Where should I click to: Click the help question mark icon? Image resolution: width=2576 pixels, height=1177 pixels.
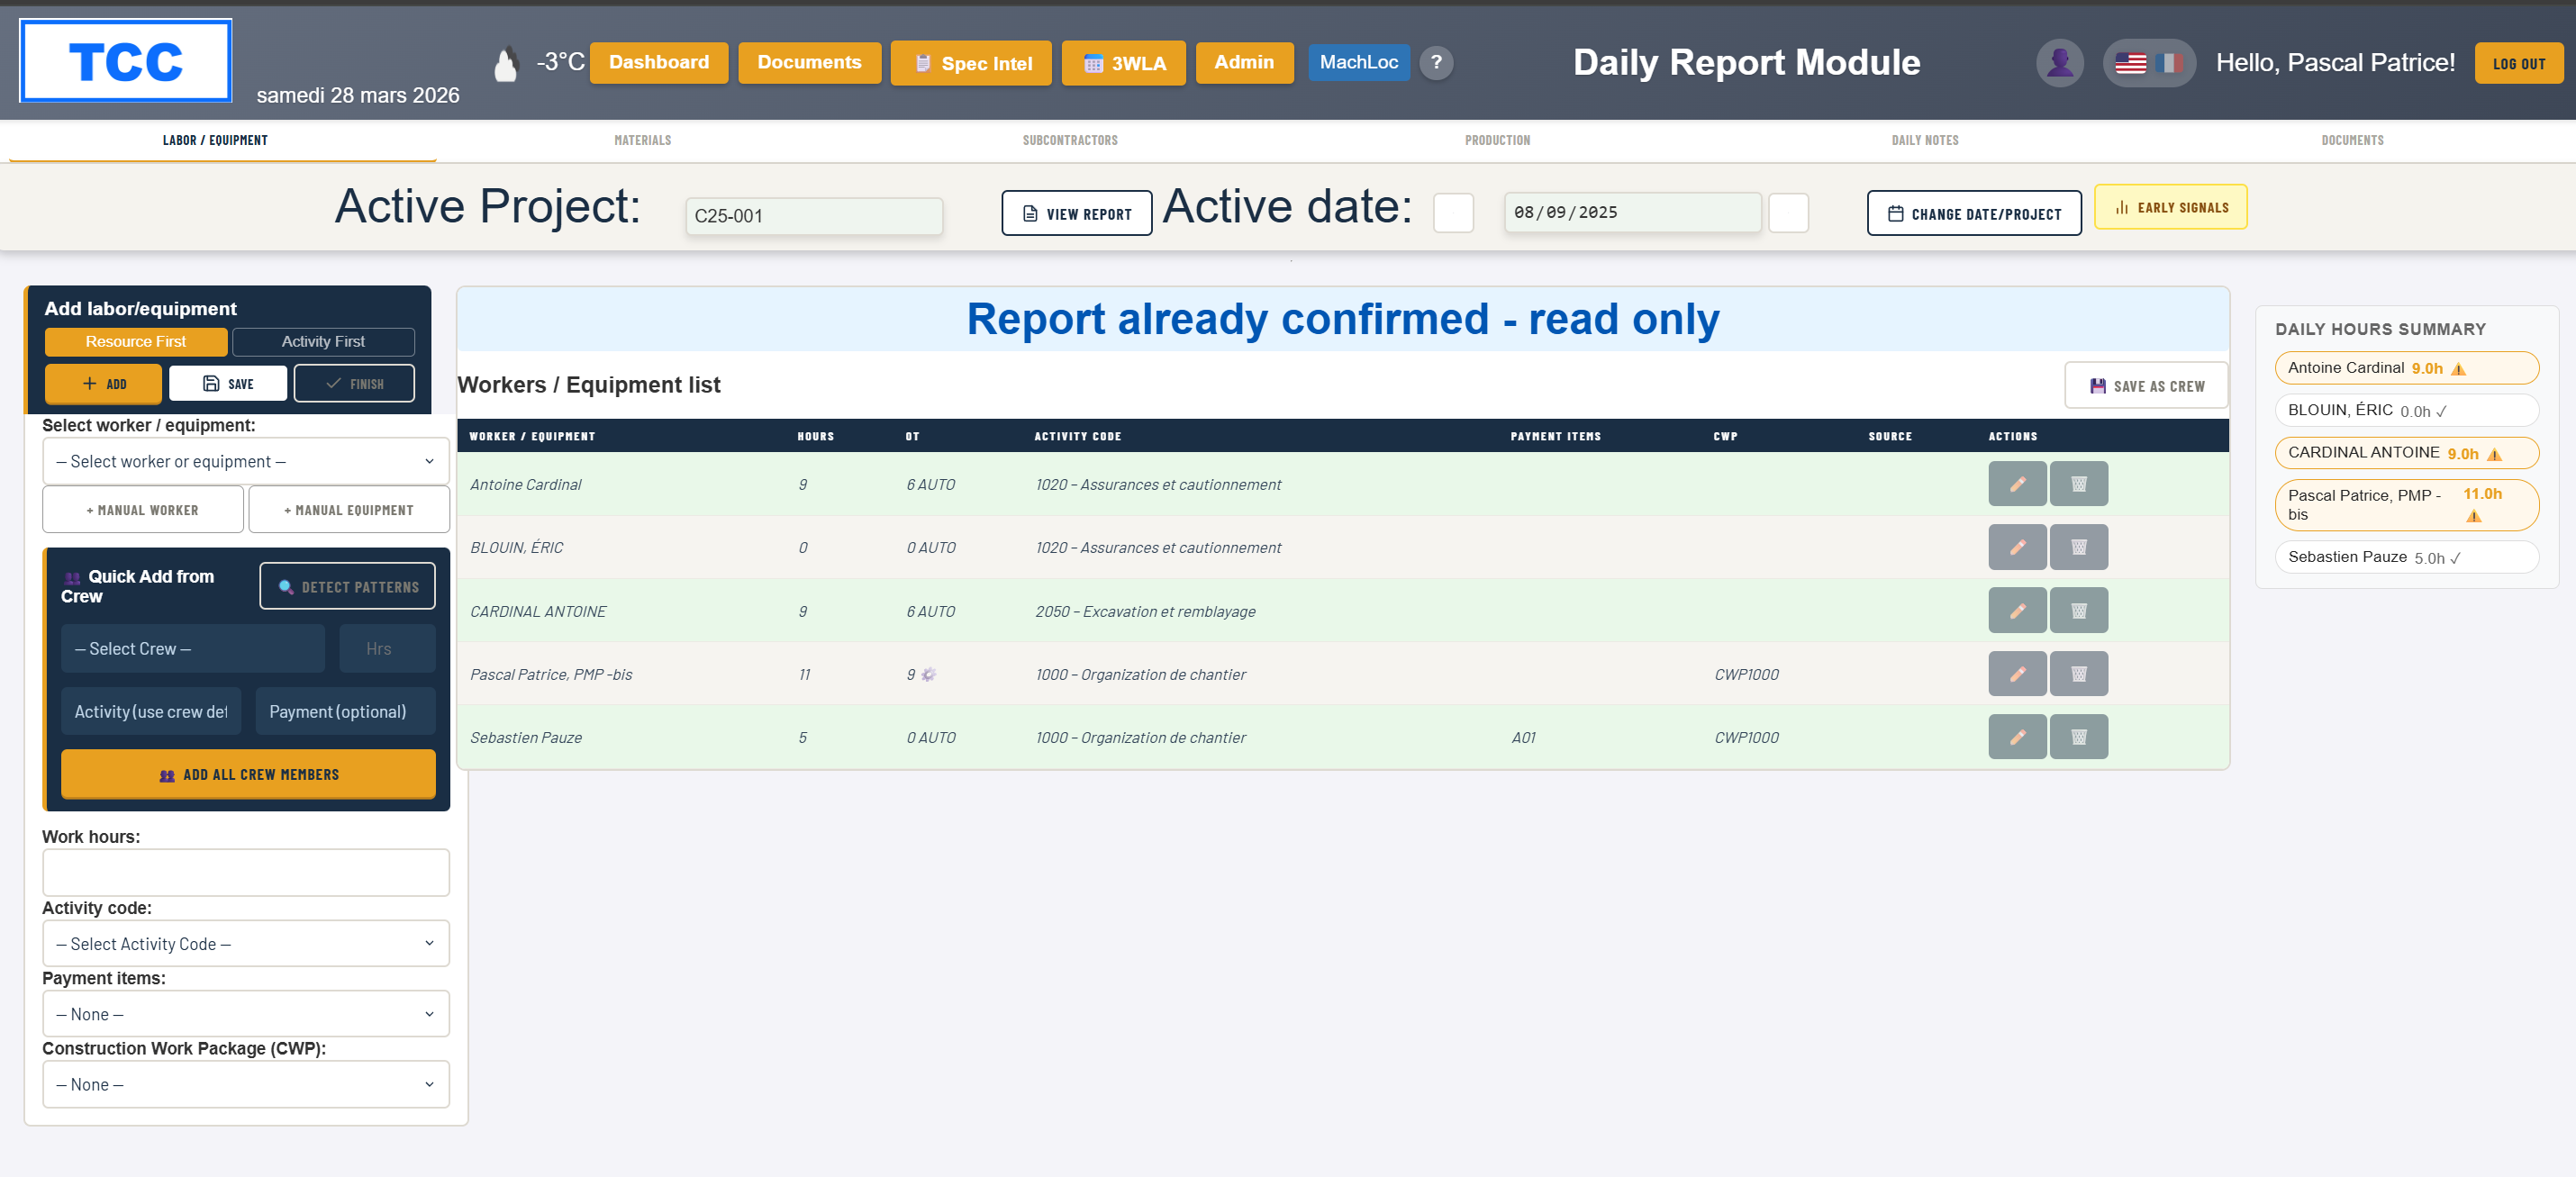coord(1436,63)
